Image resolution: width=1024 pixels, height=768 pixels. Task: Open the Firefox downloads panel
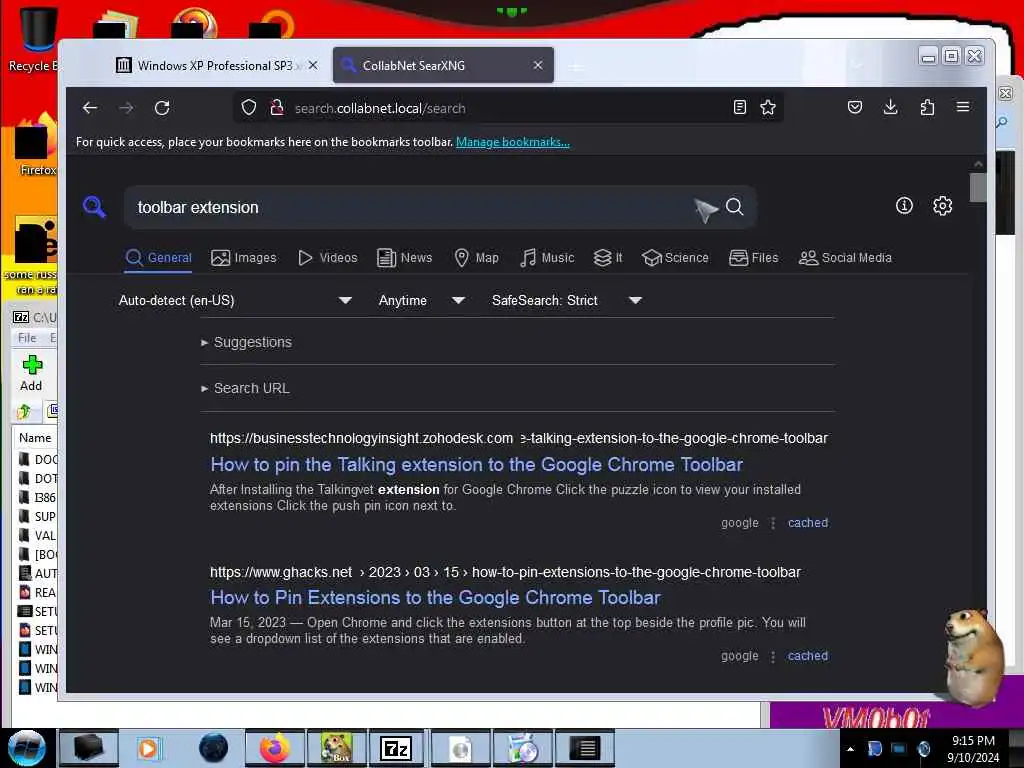(890, 107)
